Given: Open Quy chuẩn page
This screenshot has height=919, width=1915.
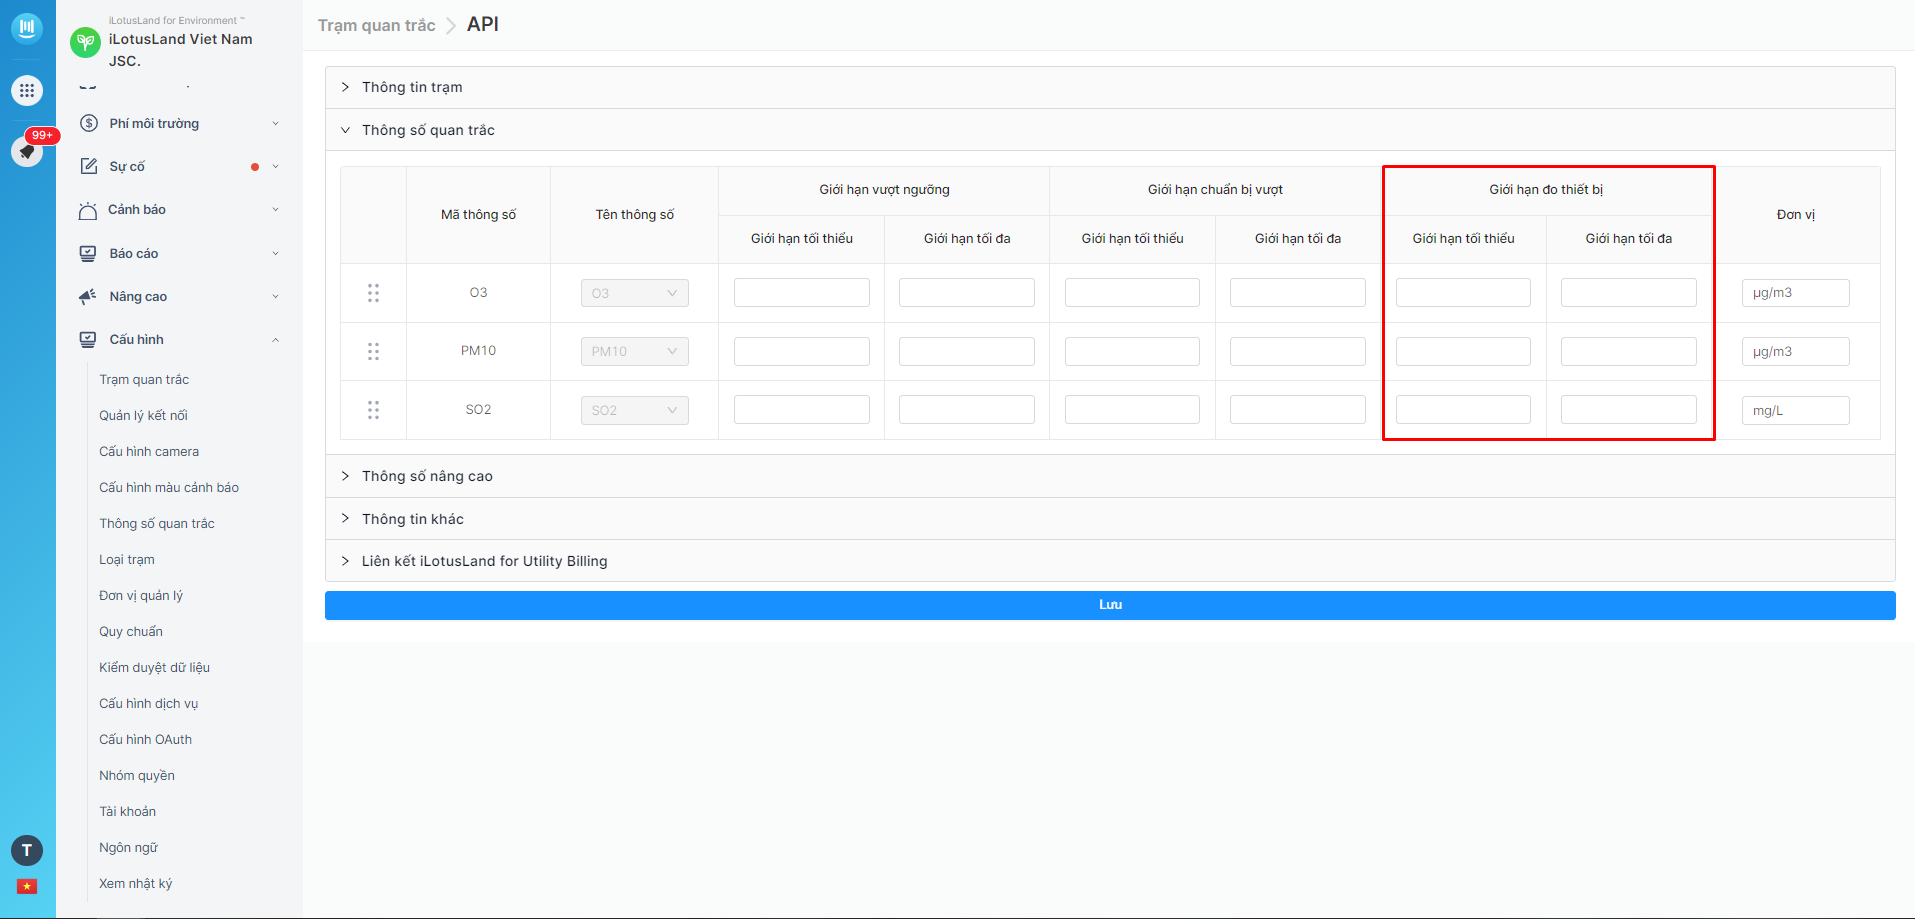Looking at the screenshot, I should tap(131, 632).
